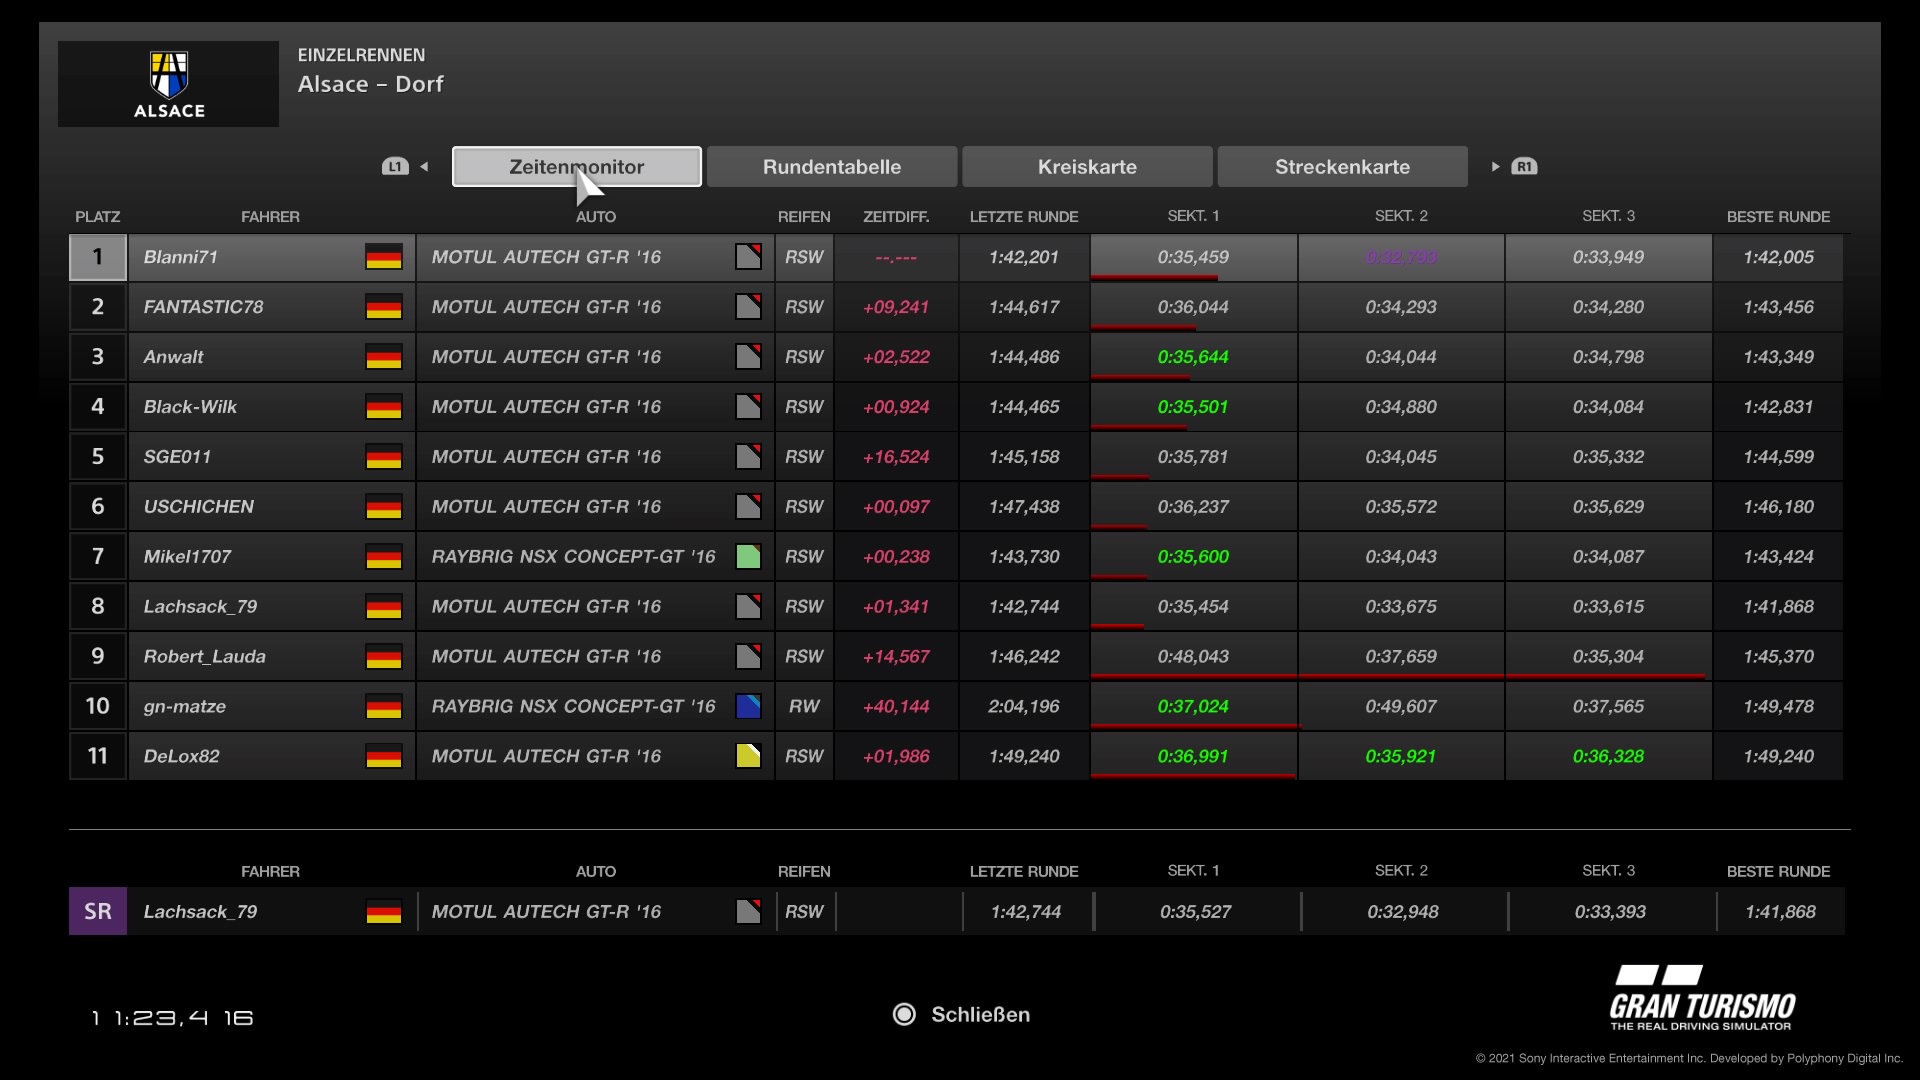
Task: Open the Streckenkarte tab
Action: coord(1342,167)
